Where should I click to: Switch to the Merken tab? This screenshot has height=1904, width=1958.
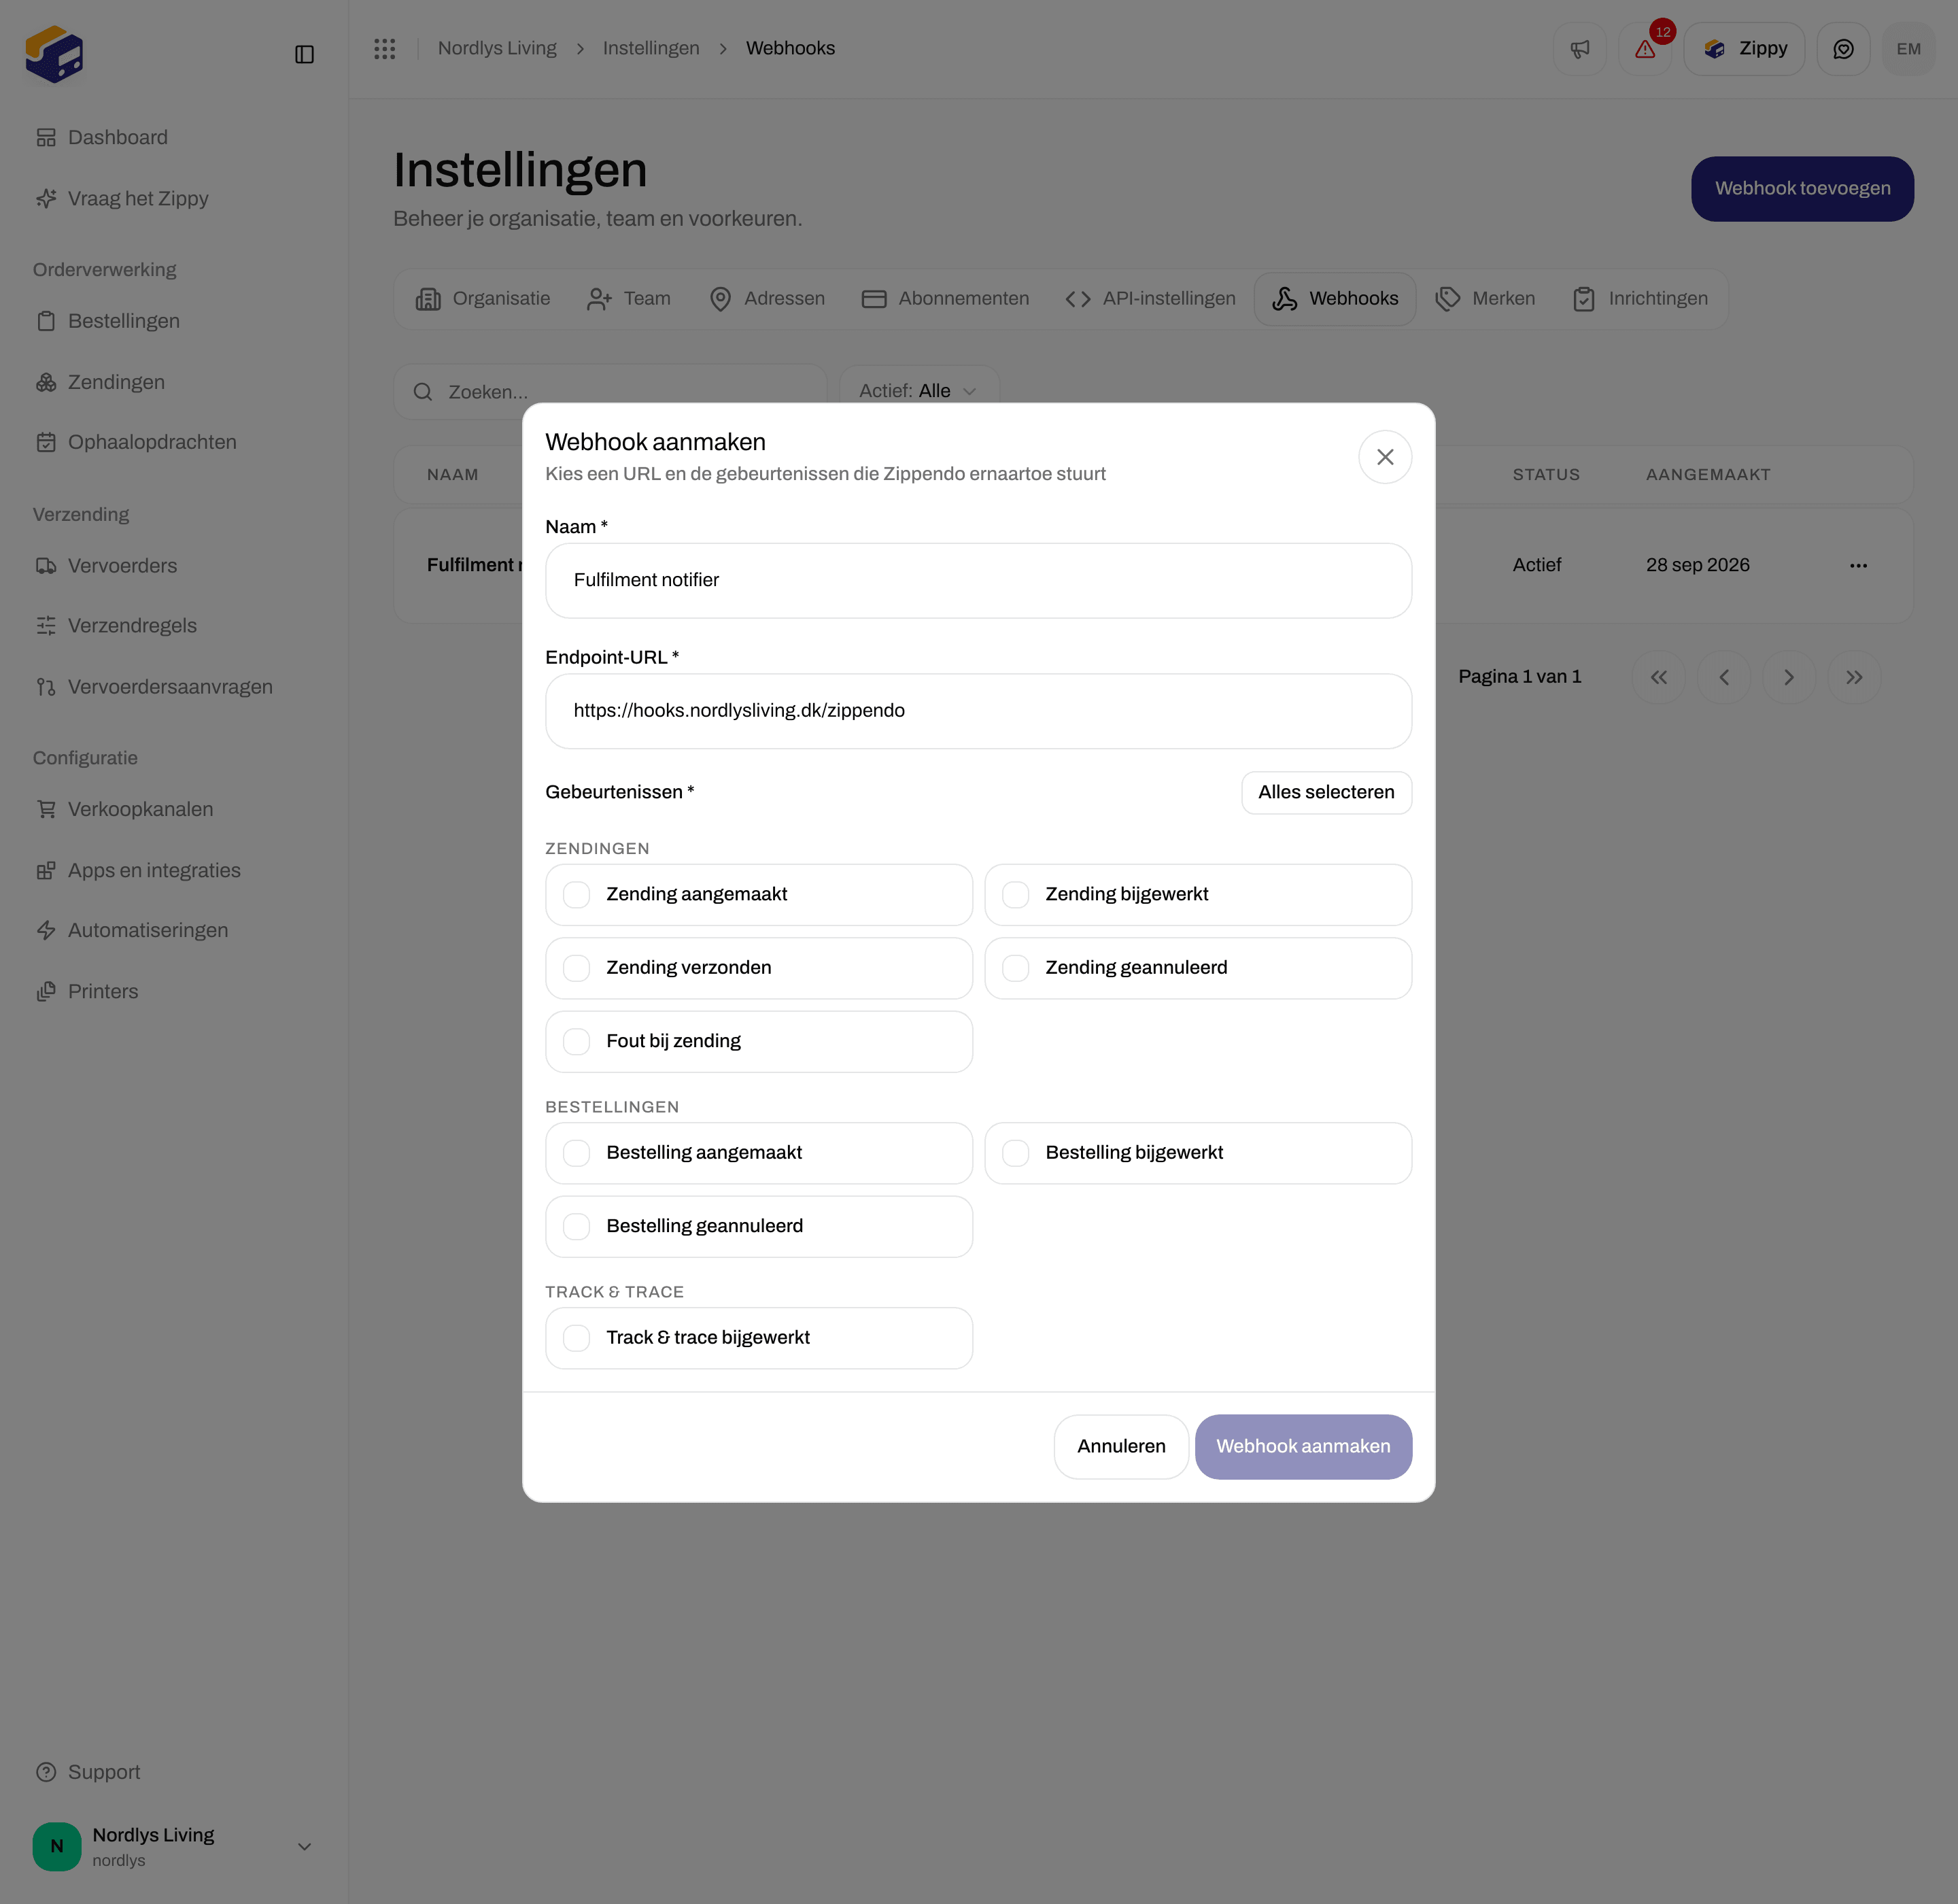tap(1485, 299)
